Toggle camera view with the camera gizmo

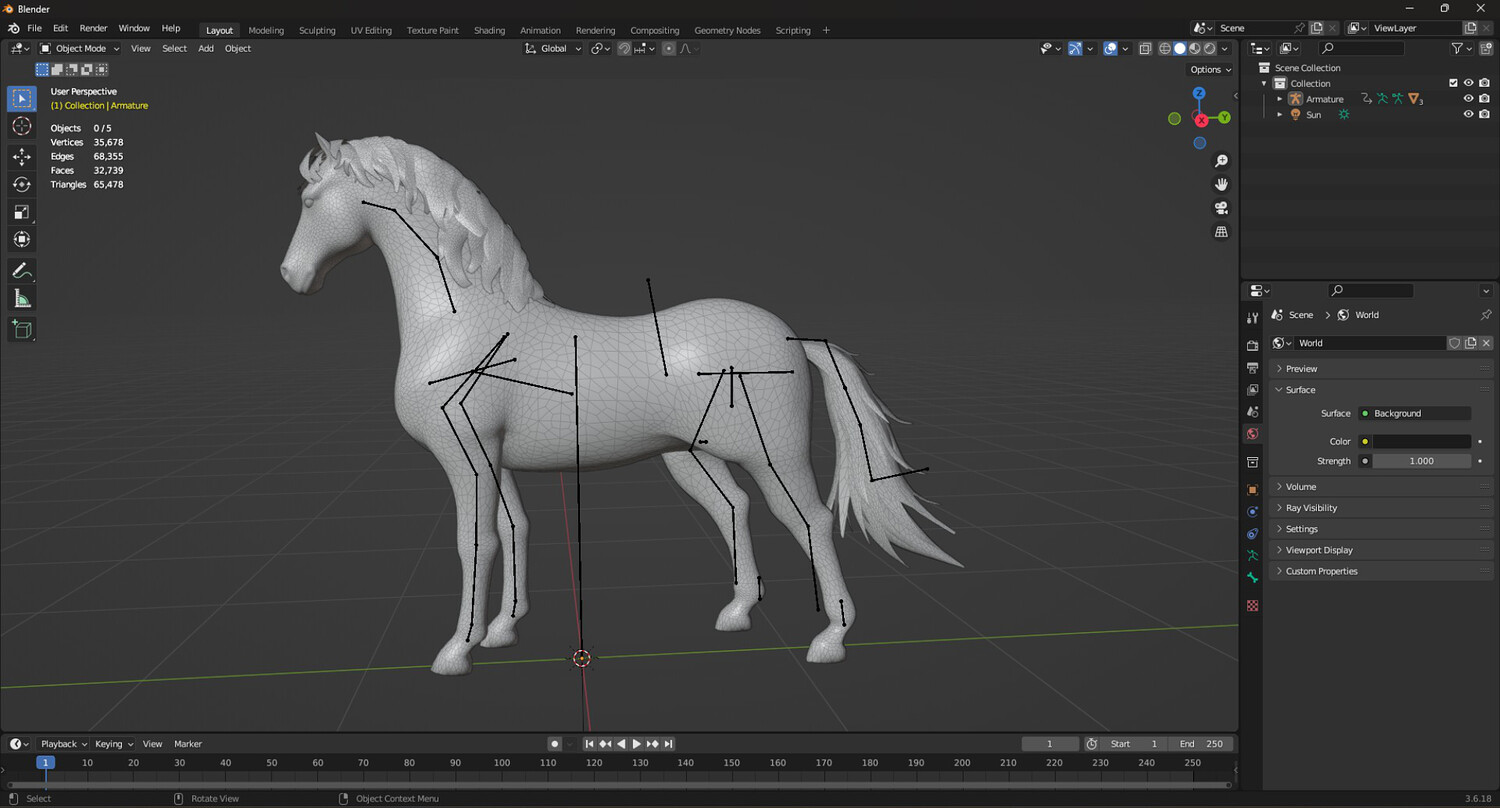pos(1221,208)
